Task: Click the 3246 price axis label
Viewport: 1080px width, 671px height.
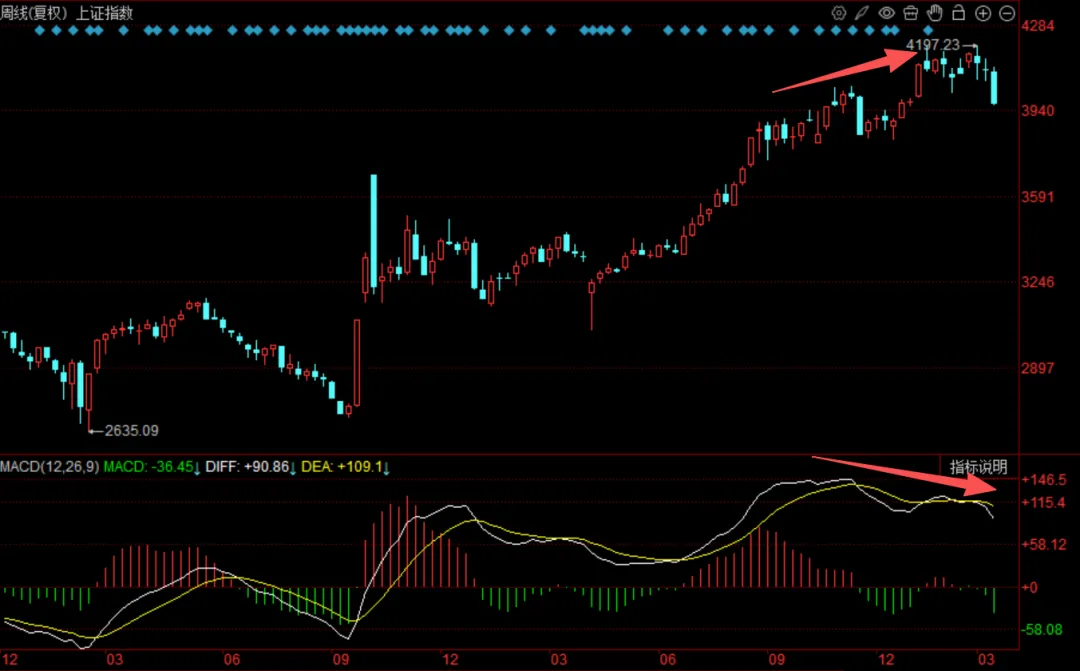Action: coord(1038,282)
